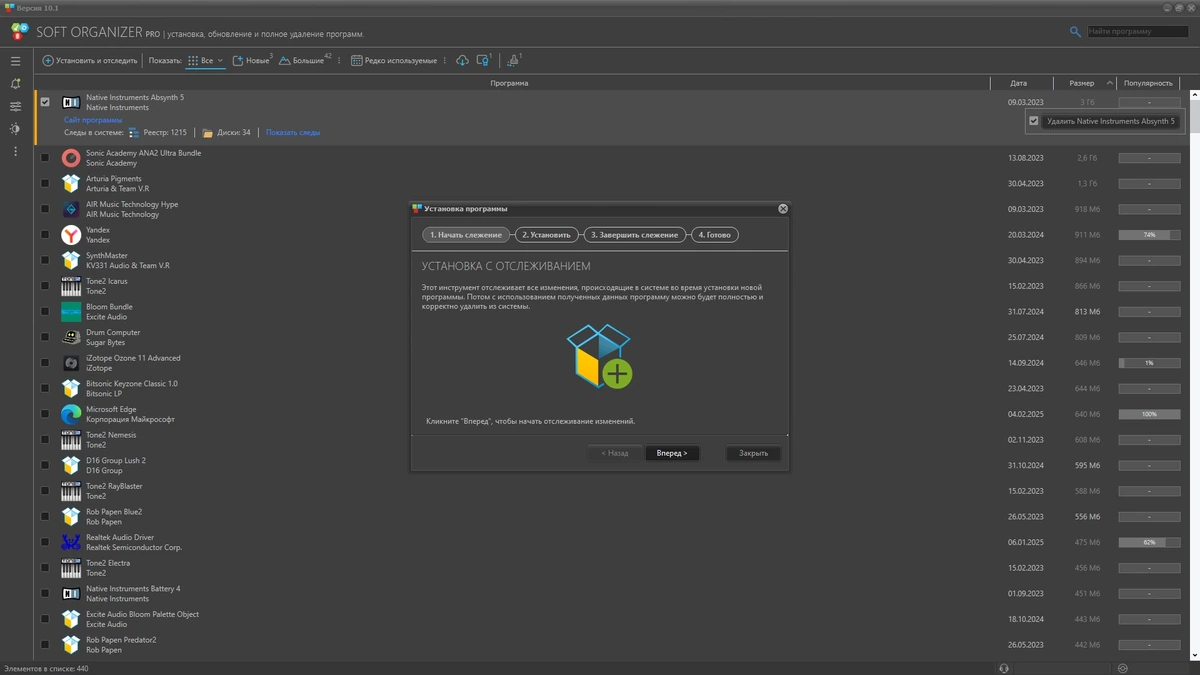The image size is (1200, 675).
Task: Click the status bar icon left of center-right
Action: (1004, 668)
